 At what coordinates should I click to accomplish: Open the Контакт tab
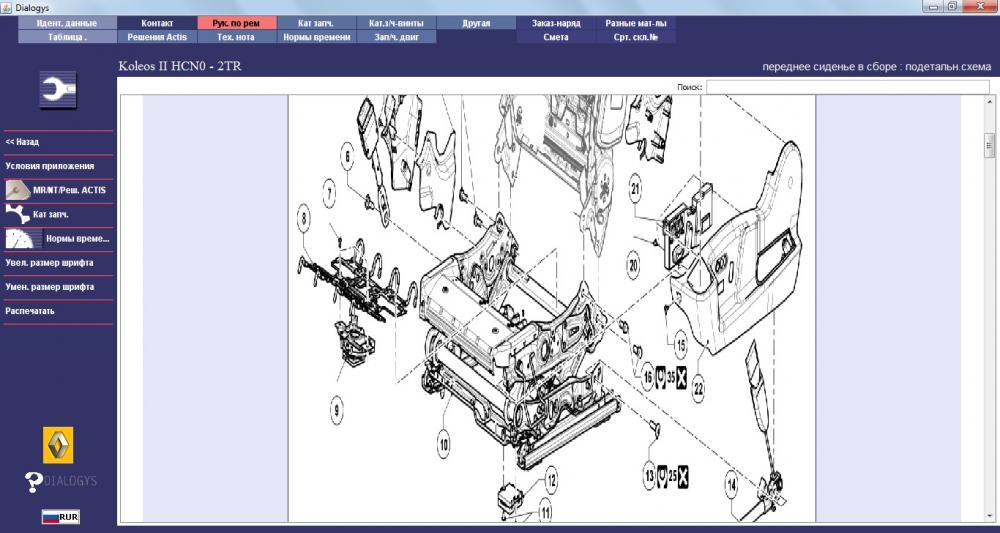(157, 23)
